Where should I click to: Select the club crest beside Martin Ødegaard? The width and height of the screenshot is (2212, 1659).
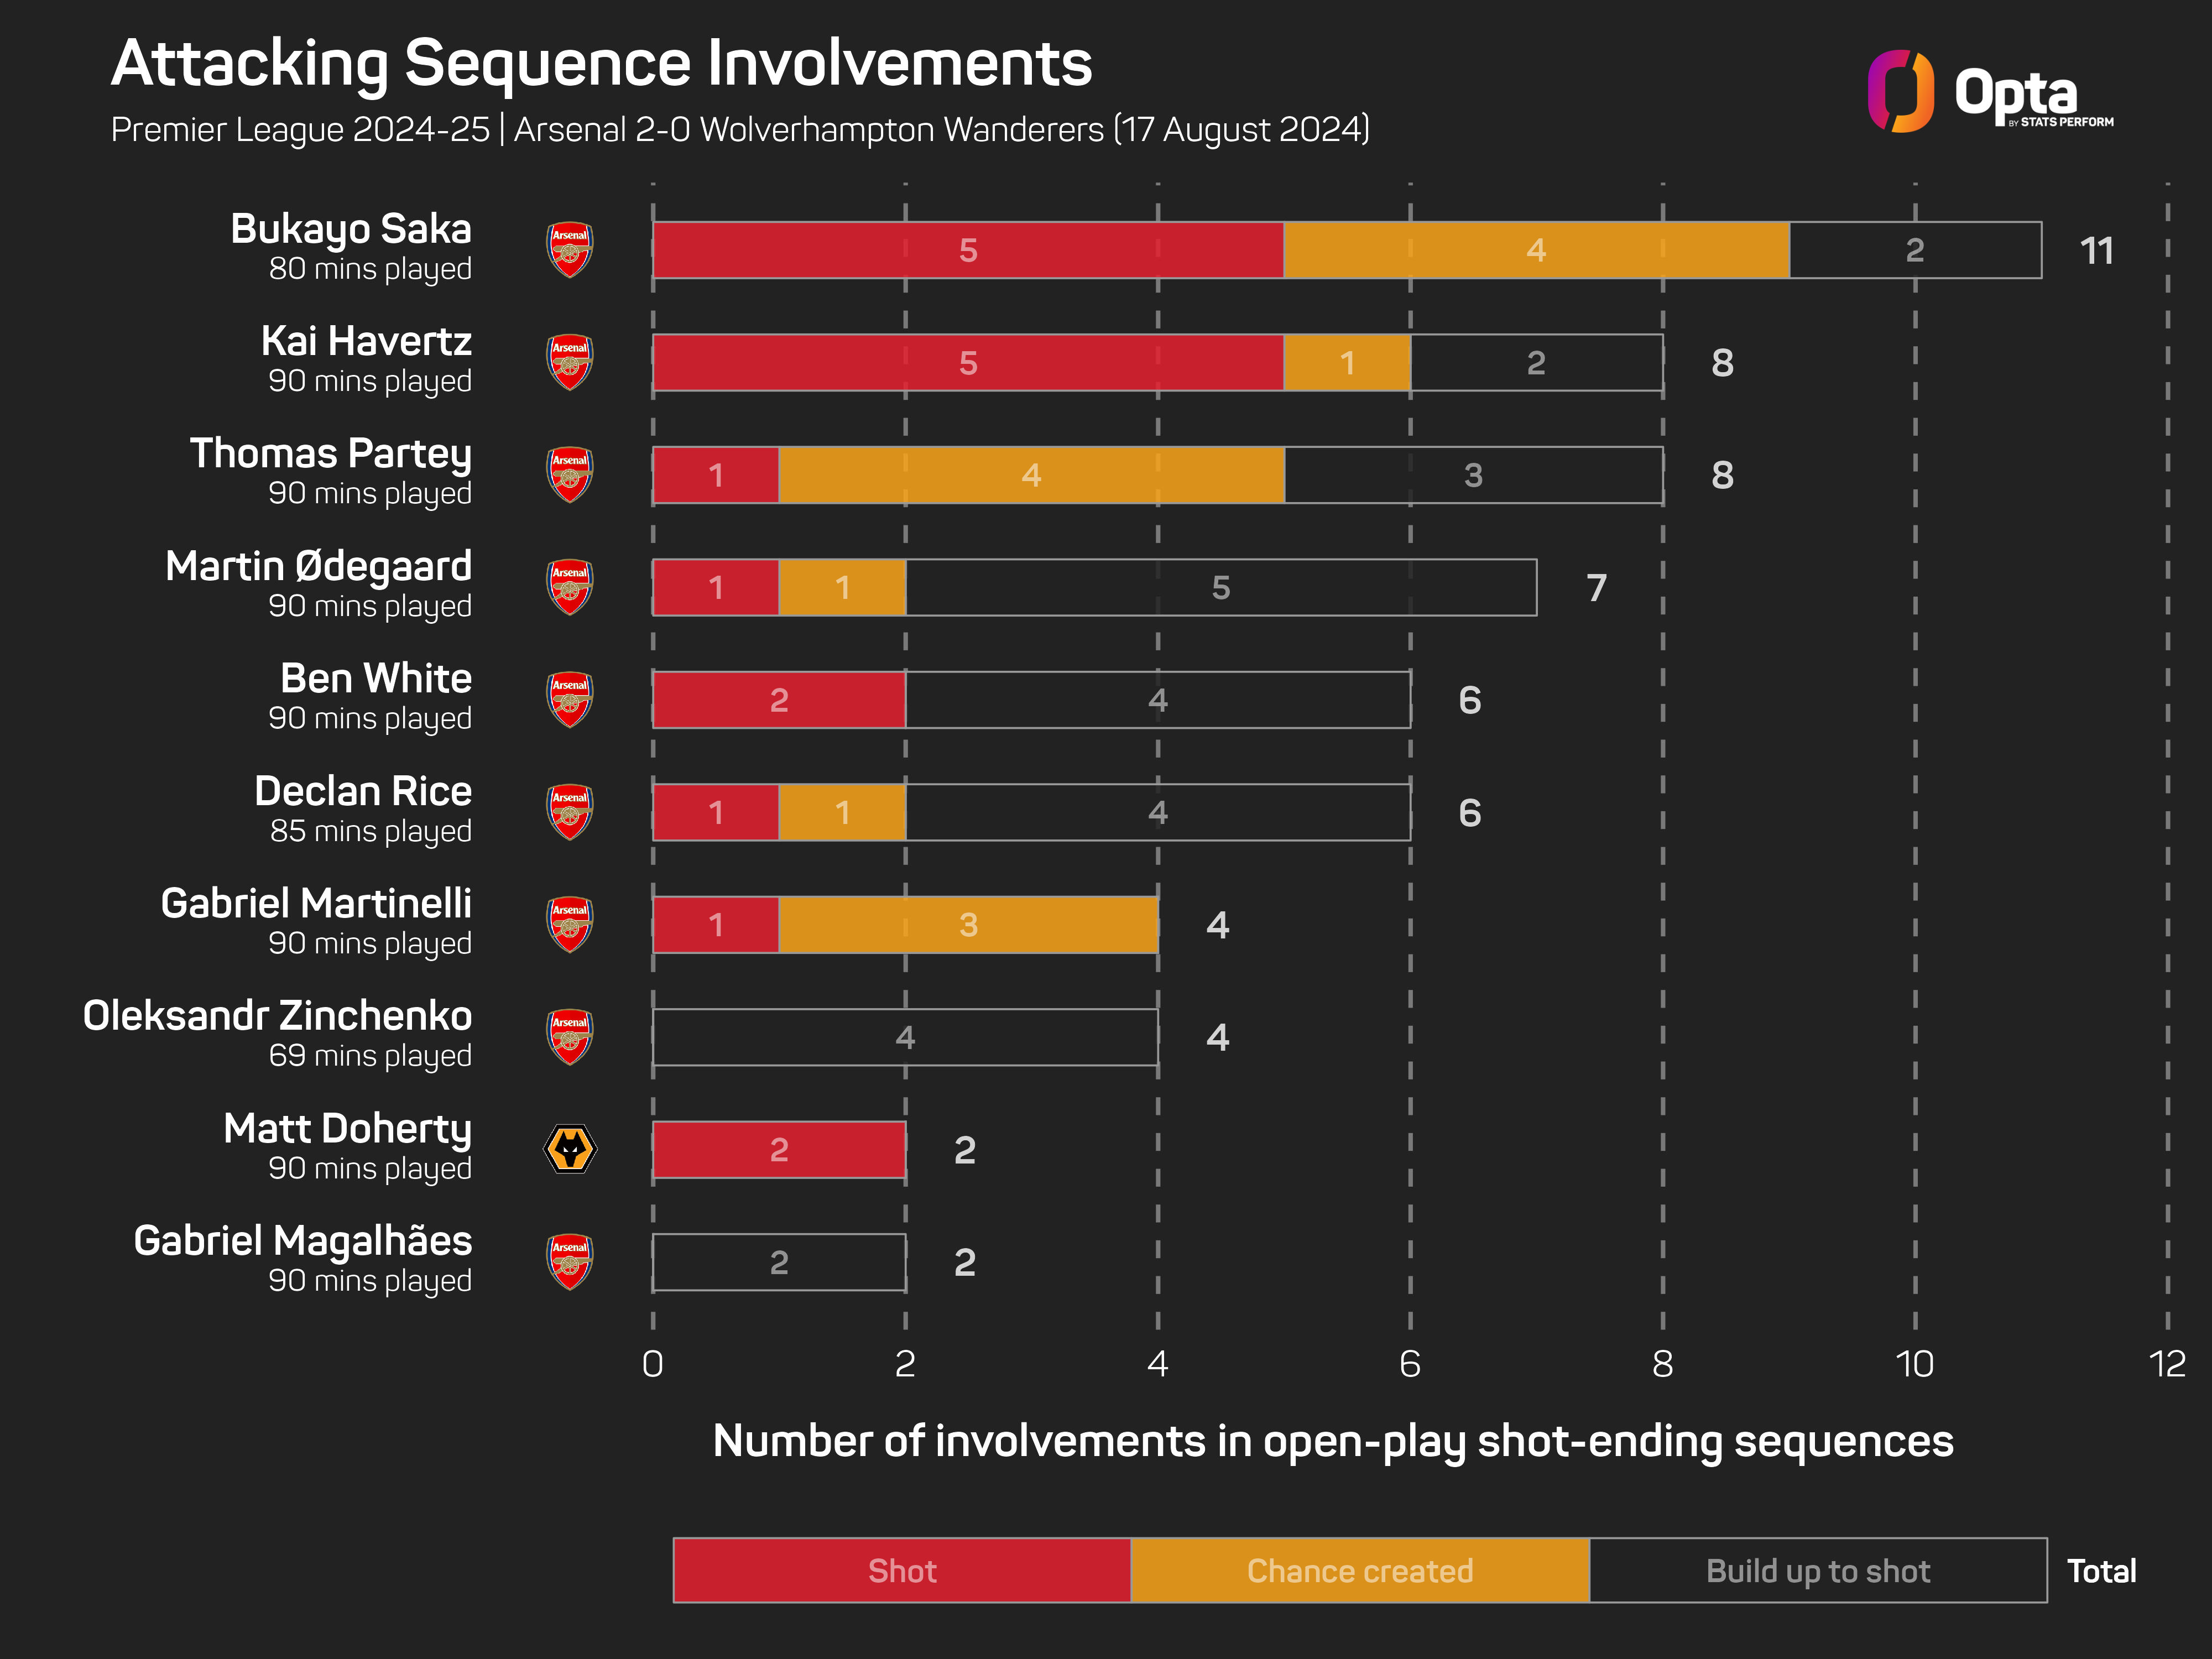570,587
